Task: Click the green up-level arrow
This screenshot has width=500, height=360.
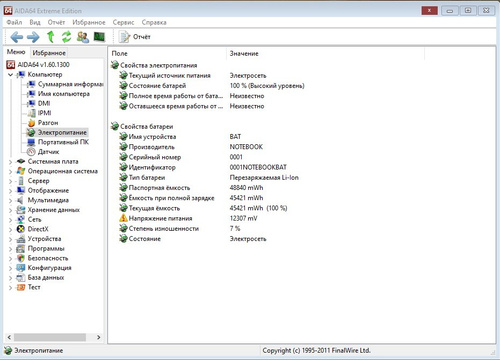Action: (x=51, y=37)
